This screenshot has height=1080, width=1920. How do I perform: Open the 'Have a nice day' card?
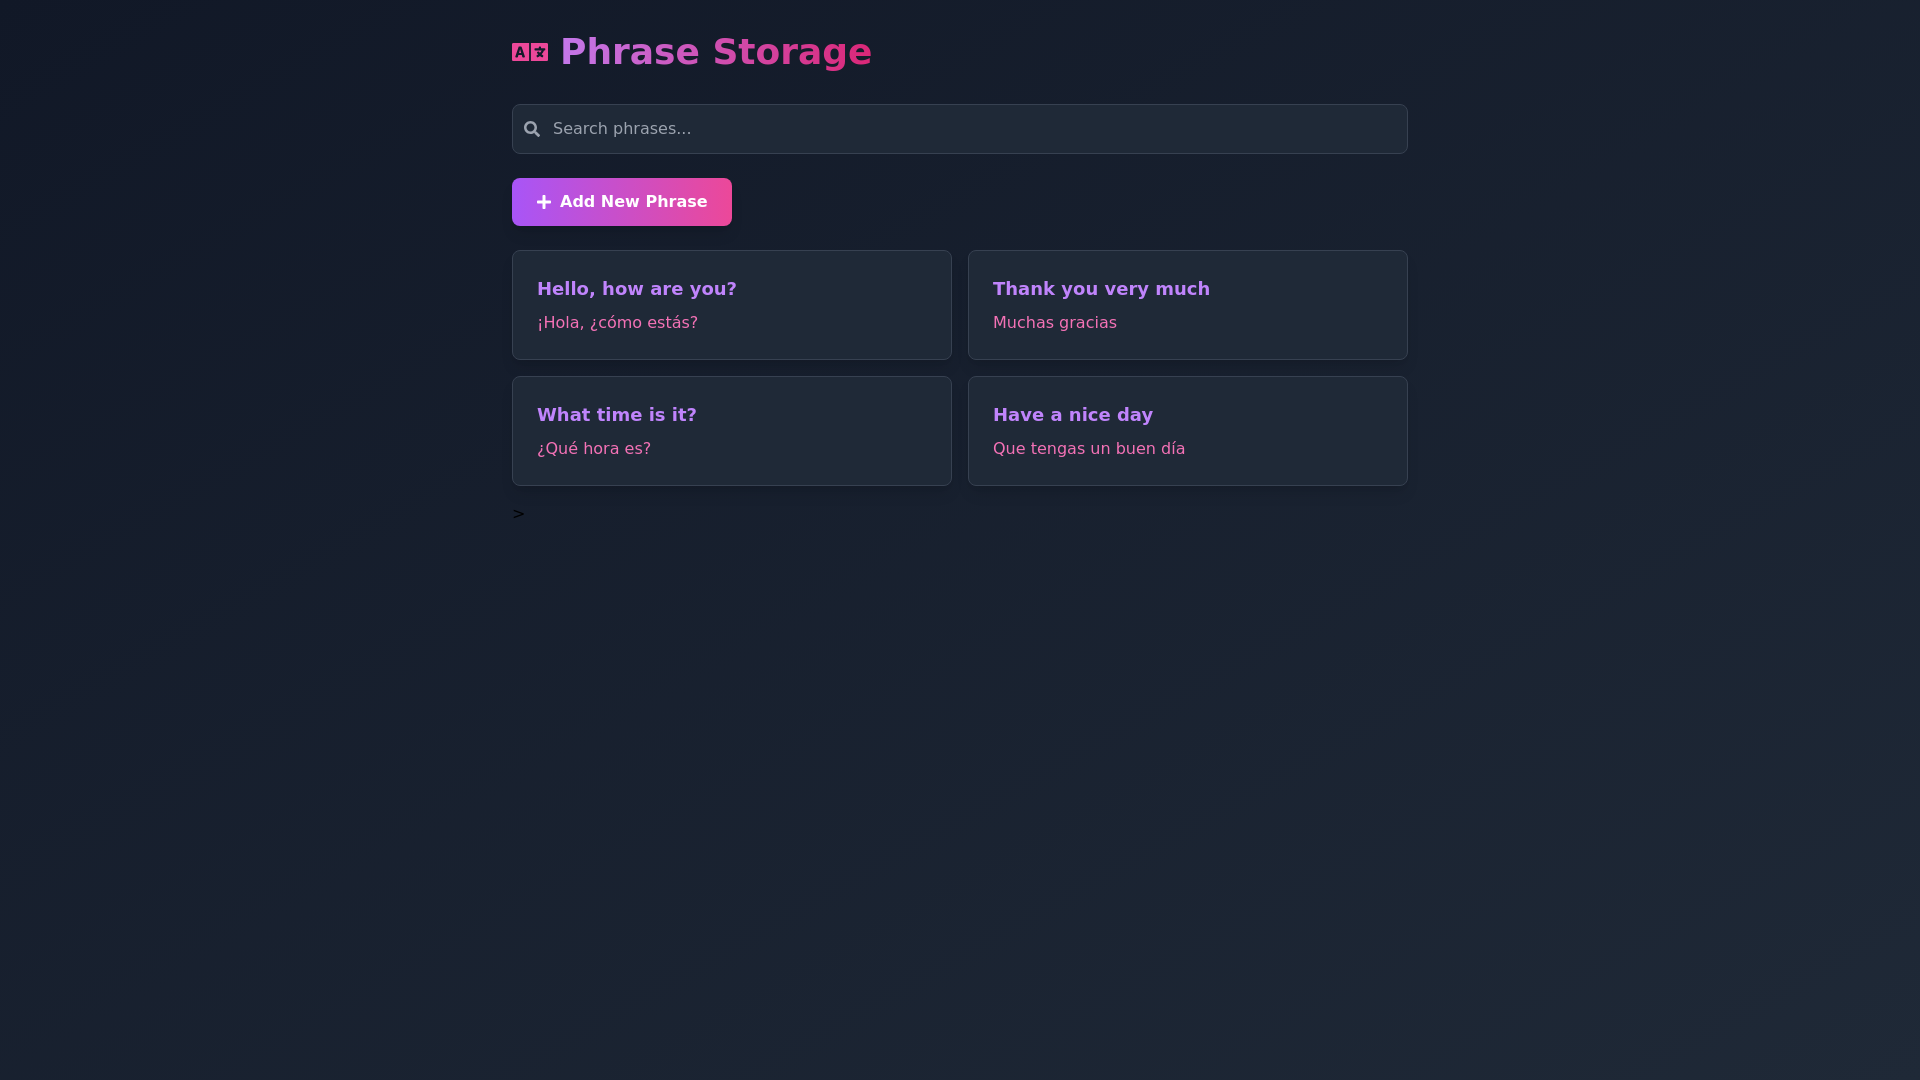(x=1187, y=431)
